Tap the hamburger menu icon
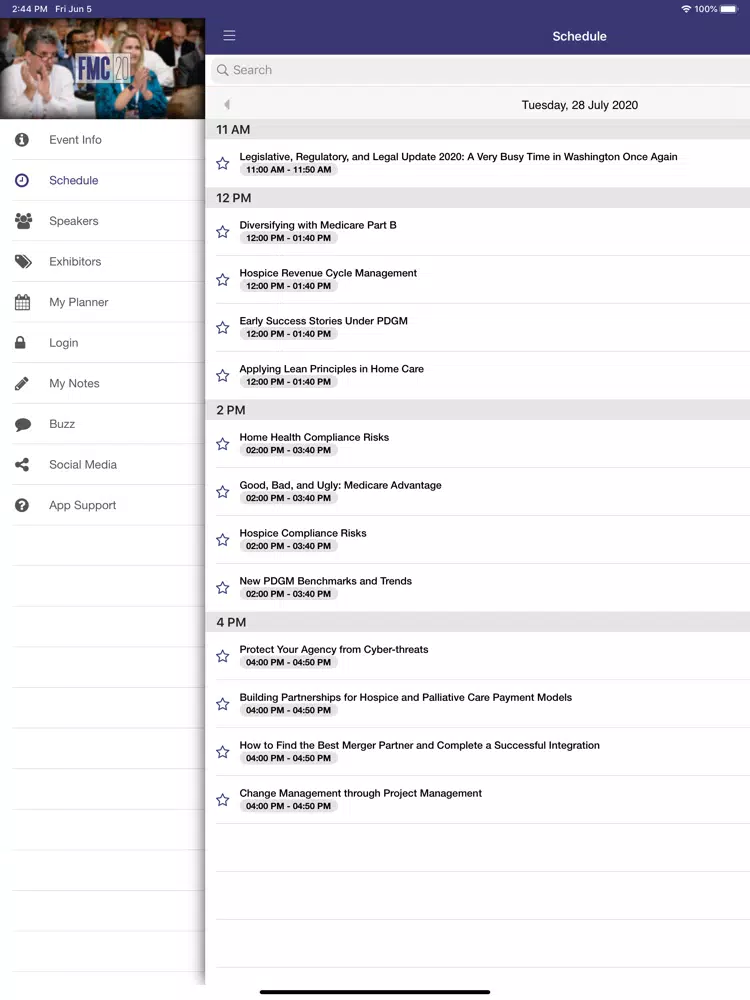 click(x=230, y=36)
